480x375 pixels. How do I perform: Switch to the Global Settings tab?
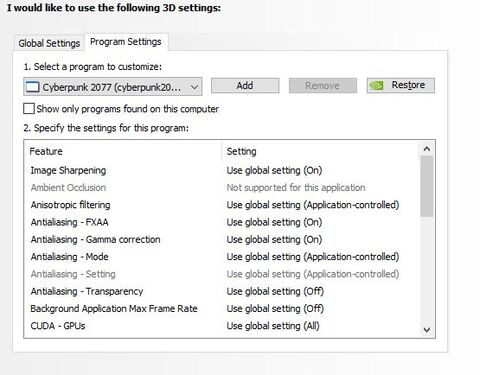point(49,43)
